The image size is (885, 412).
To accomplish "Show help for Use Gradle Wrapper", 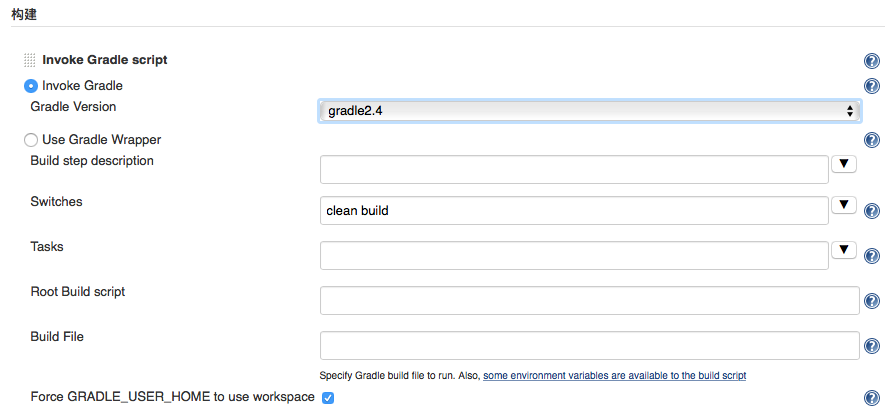I will pos(871,140).
